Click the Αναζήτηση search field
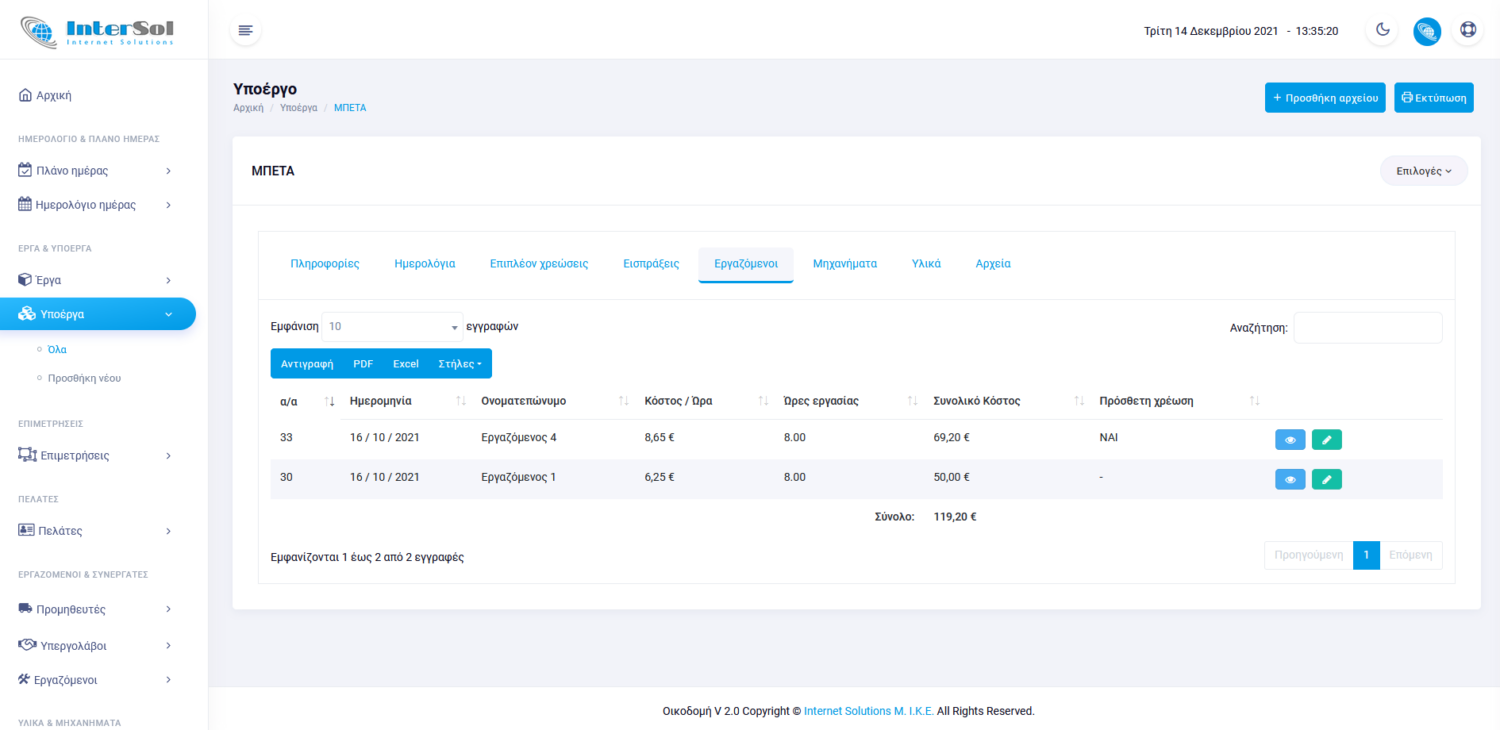This screenshot has width=1500, height=730. click(1367, 328)
